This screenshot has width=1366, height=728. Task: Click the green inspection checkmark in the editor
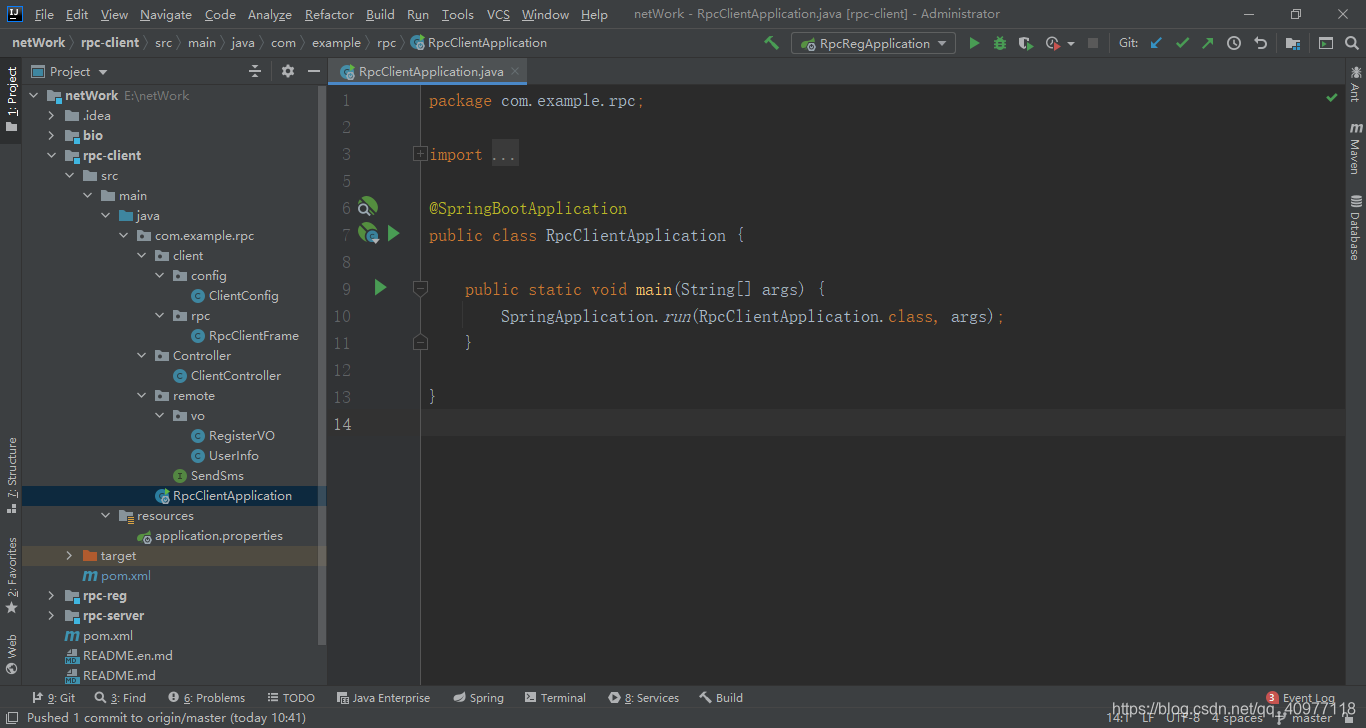1332,98
